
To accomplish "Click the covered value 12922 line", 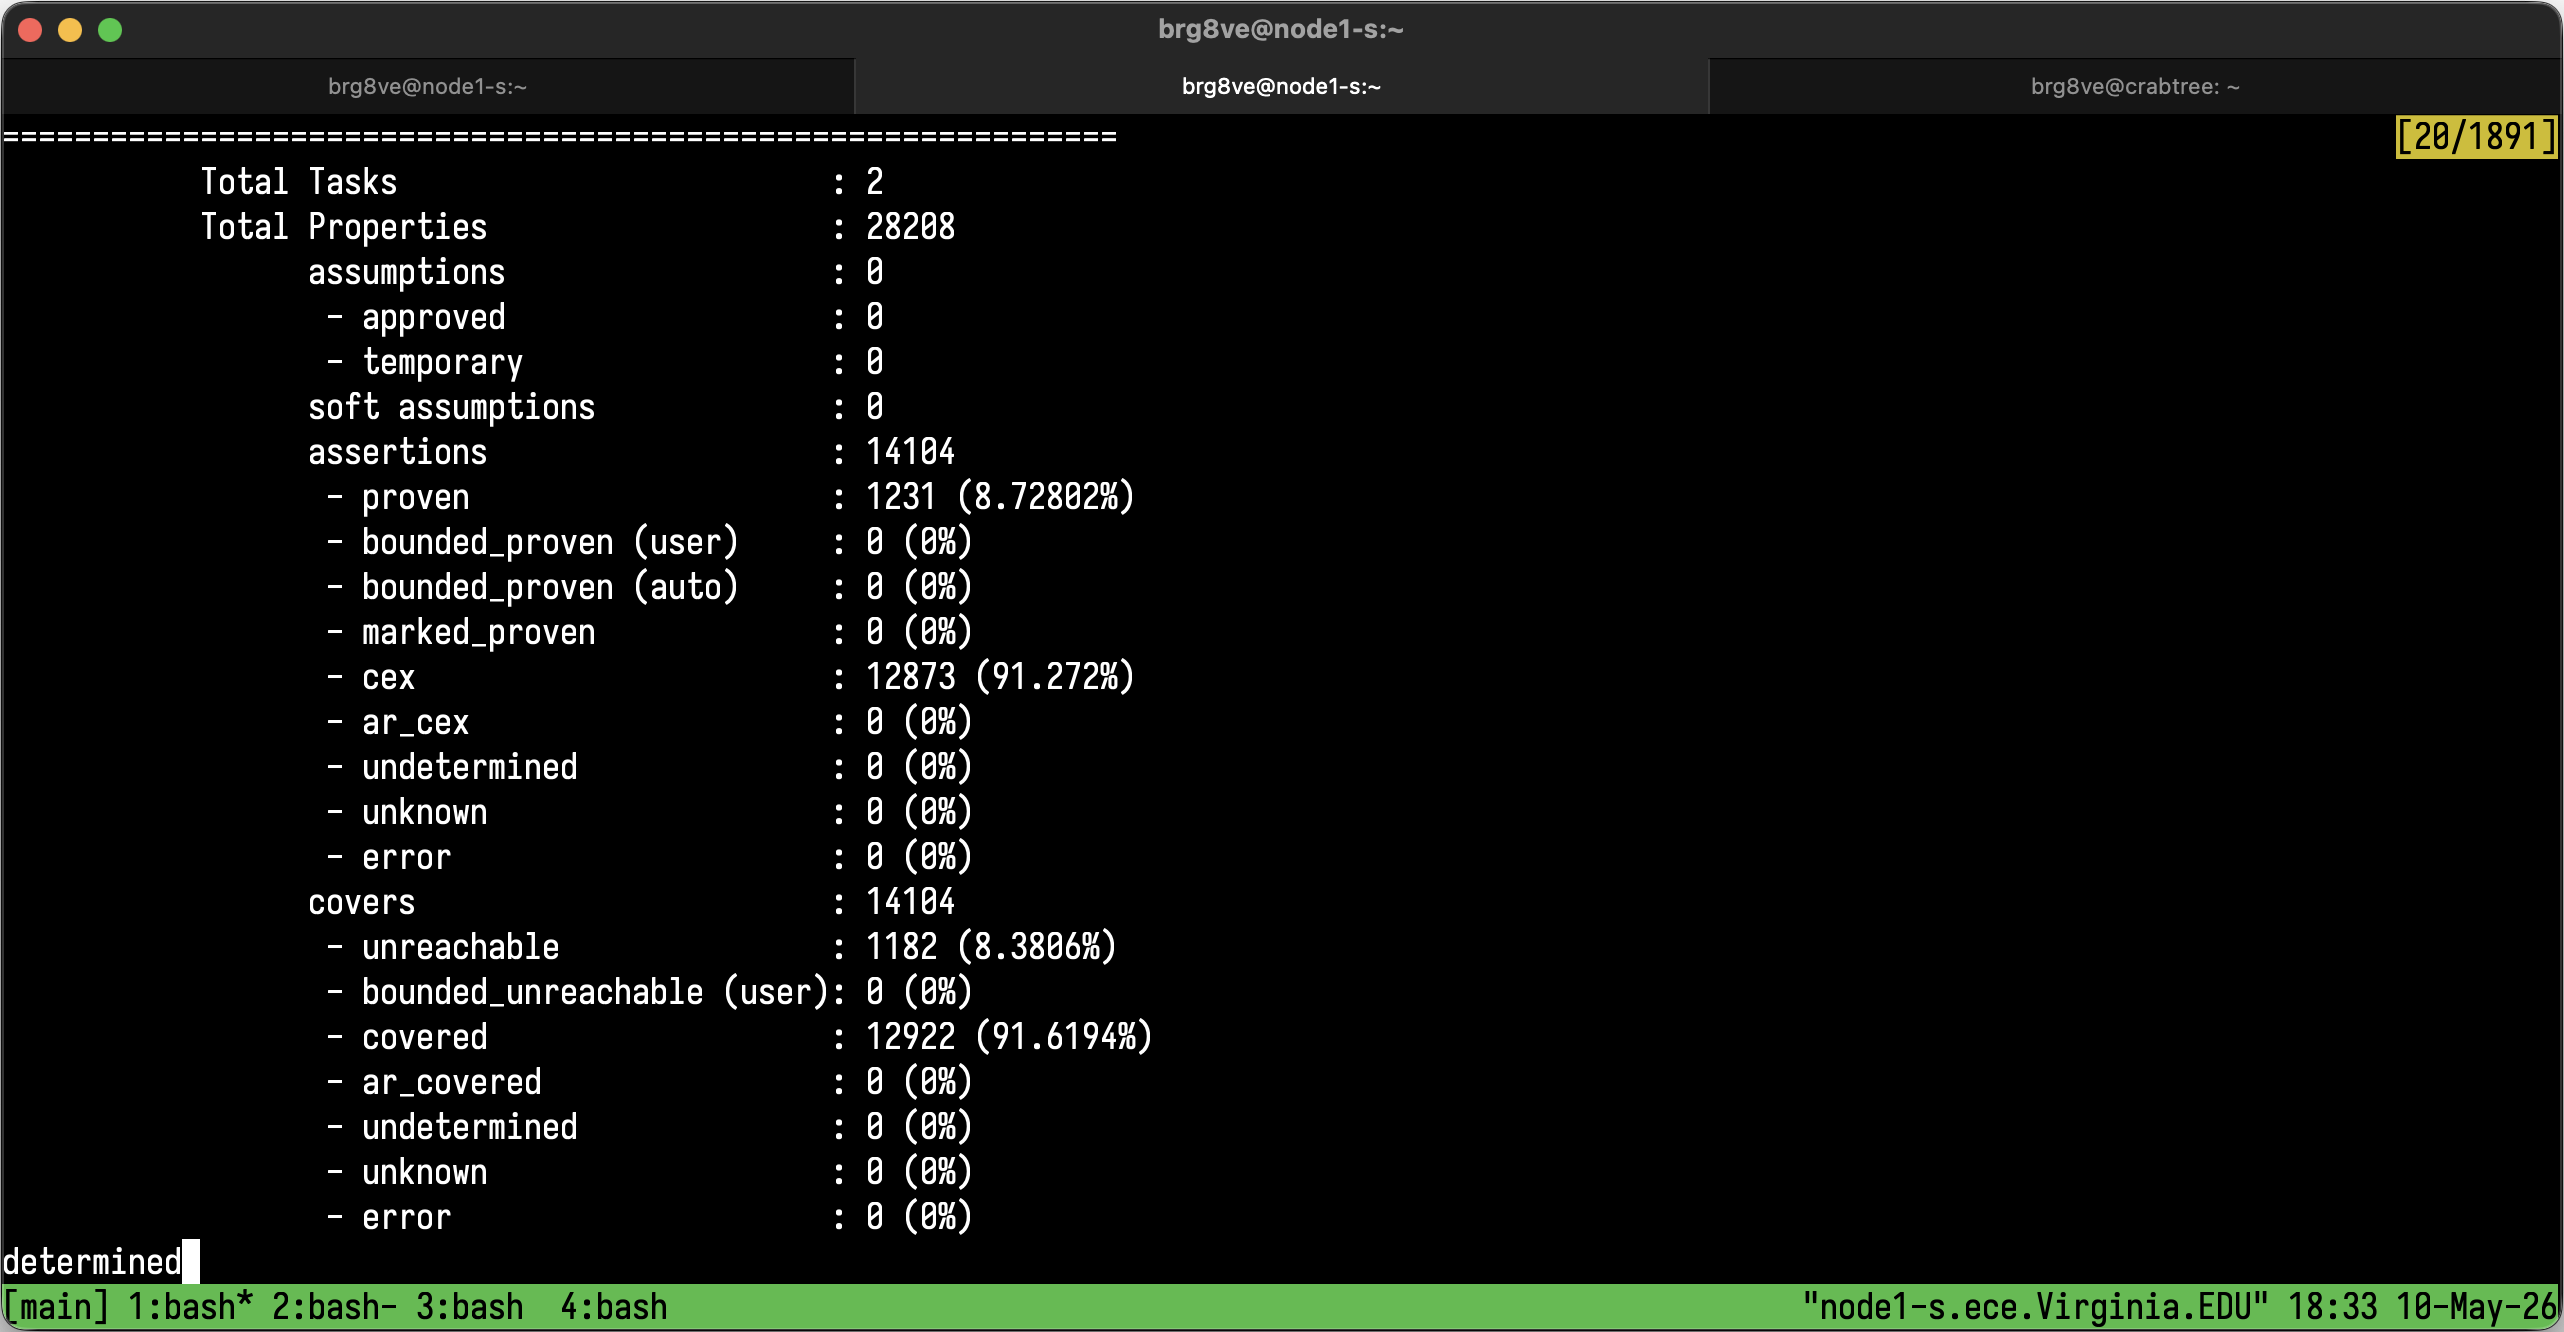I will (x=739, y=1037).
